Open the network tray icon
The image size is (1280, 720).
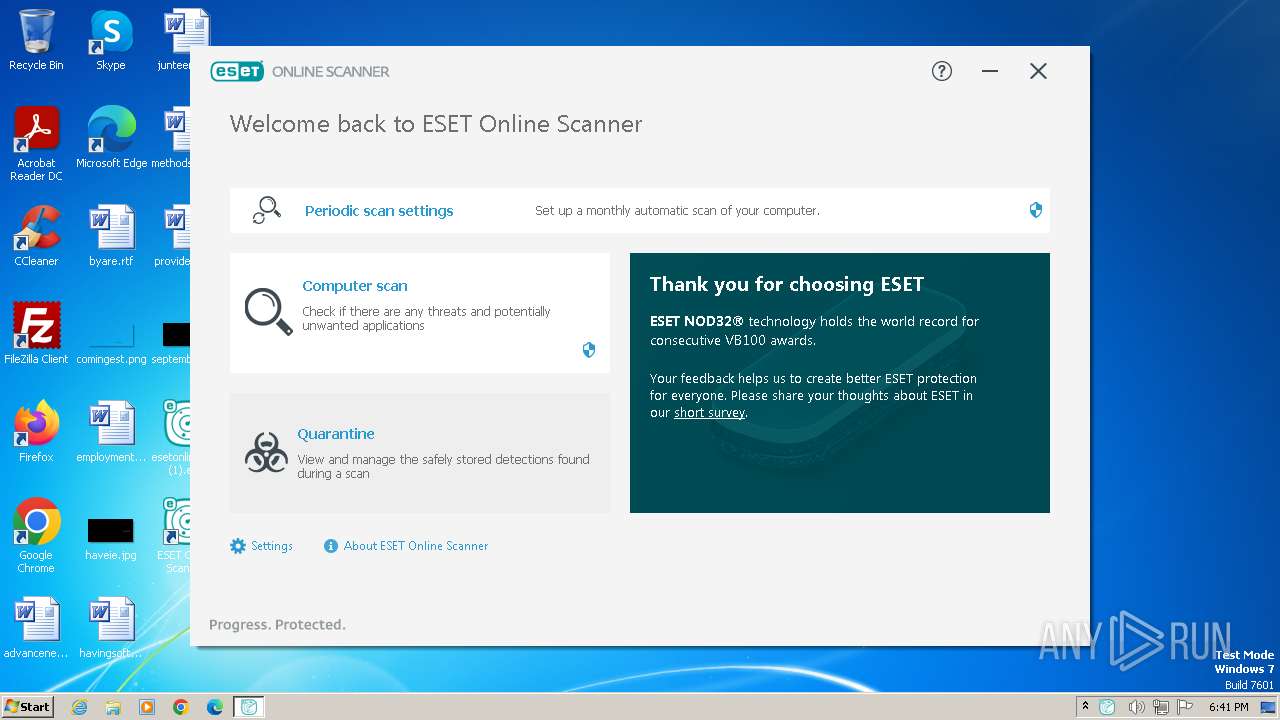tap(1161, 707)
